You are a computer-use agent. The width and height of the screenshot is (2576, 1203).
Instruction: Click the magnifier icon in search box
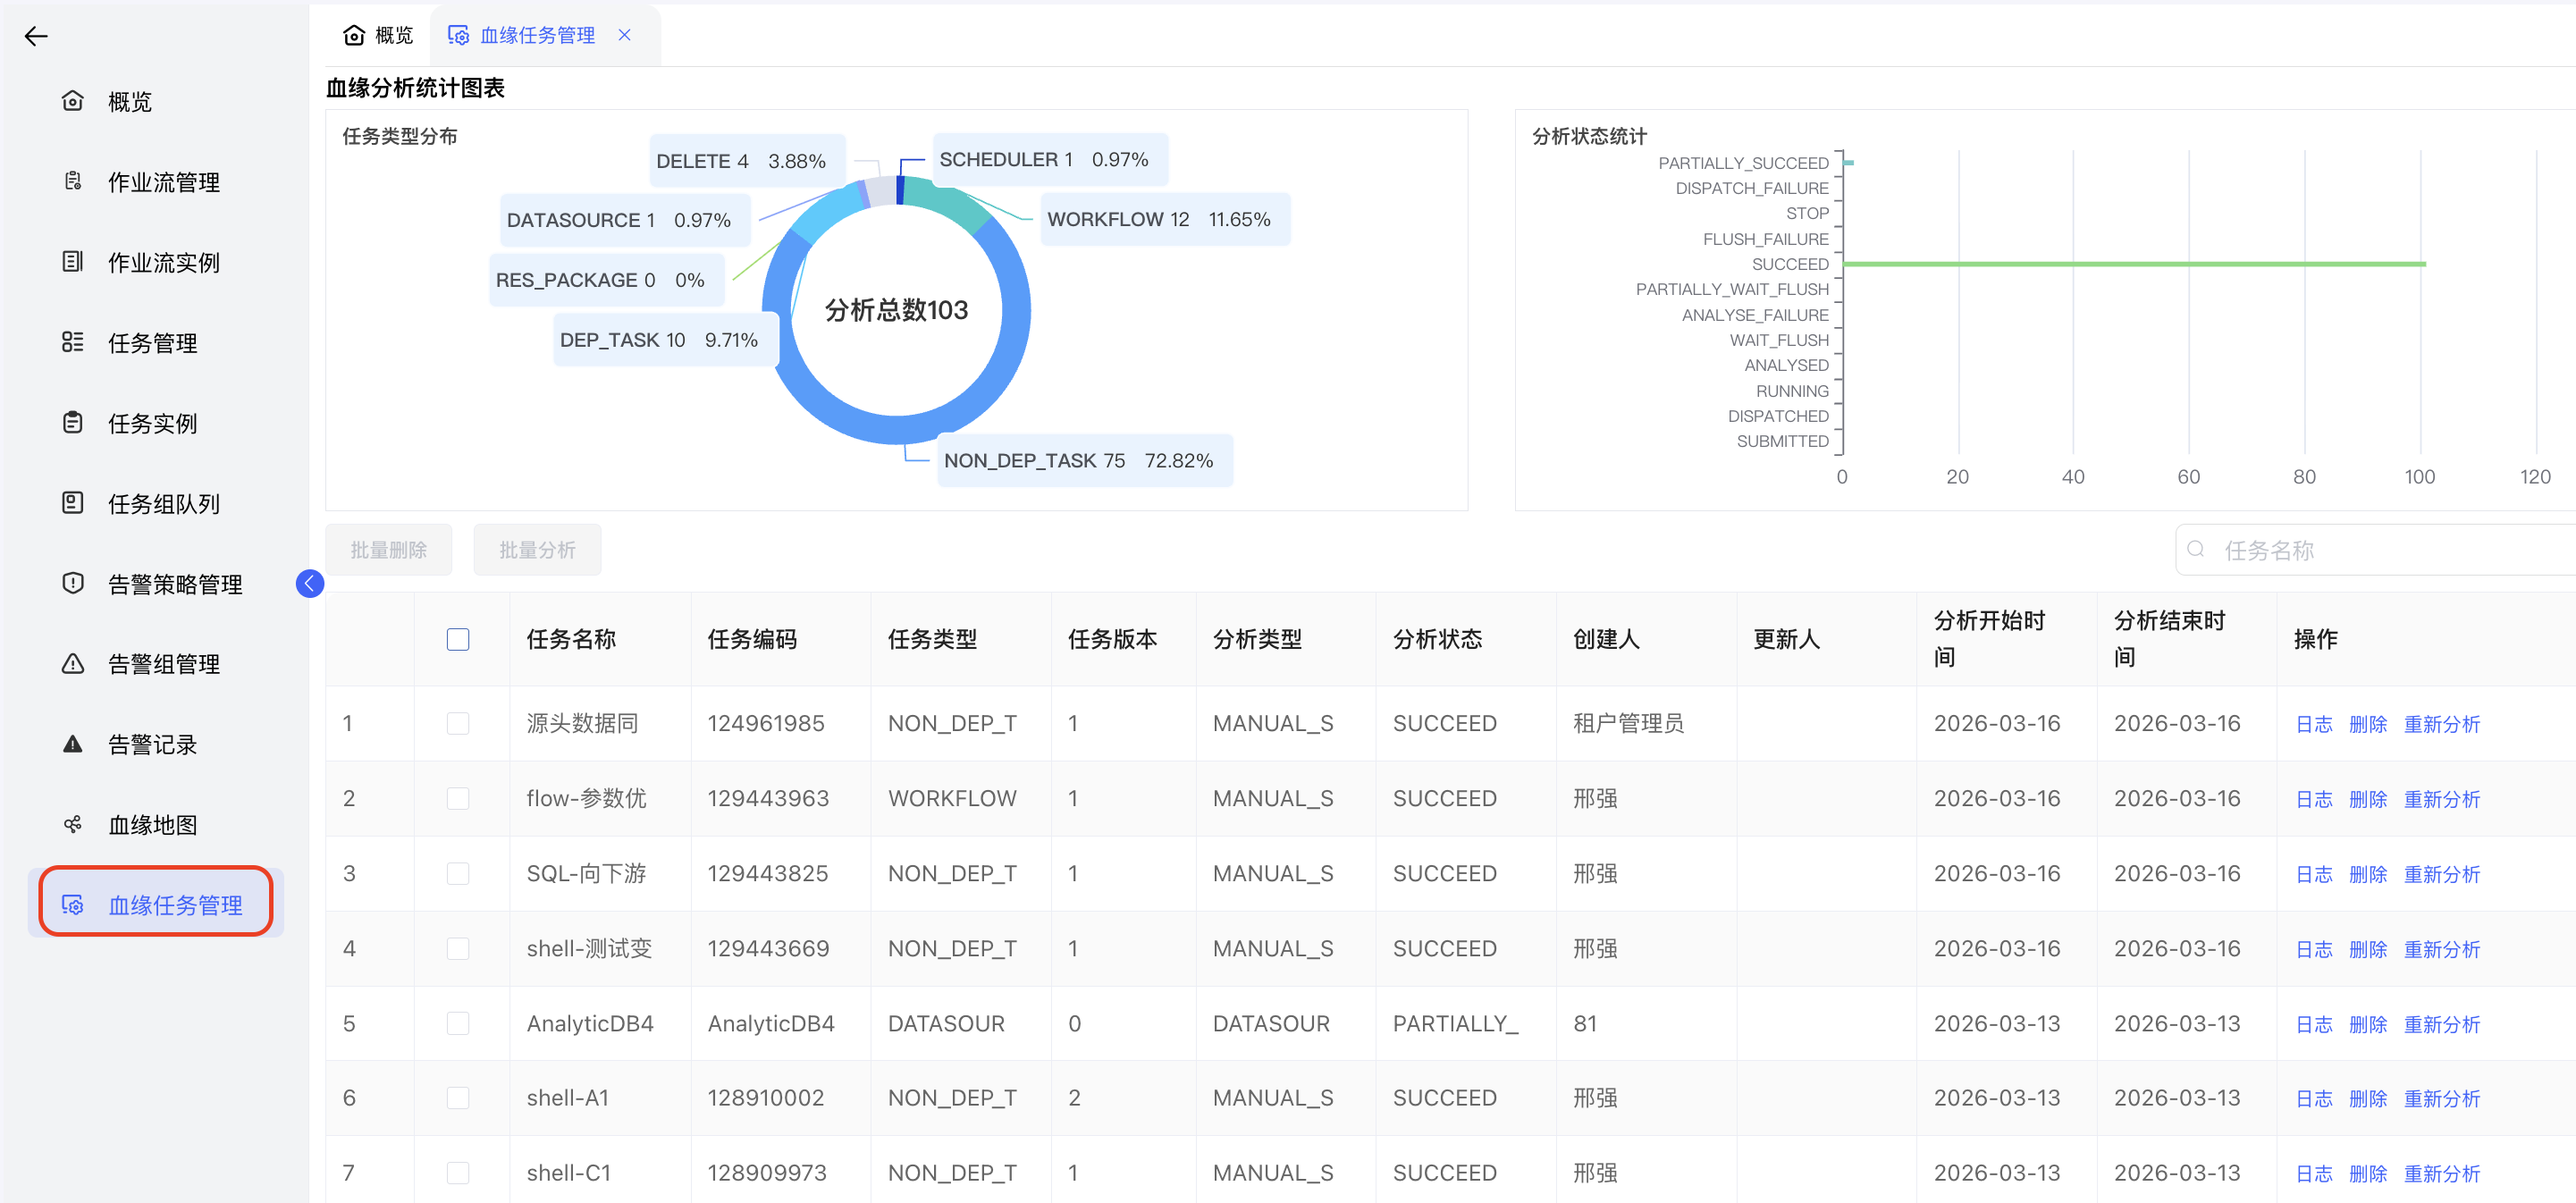(x=2196, y=549)
